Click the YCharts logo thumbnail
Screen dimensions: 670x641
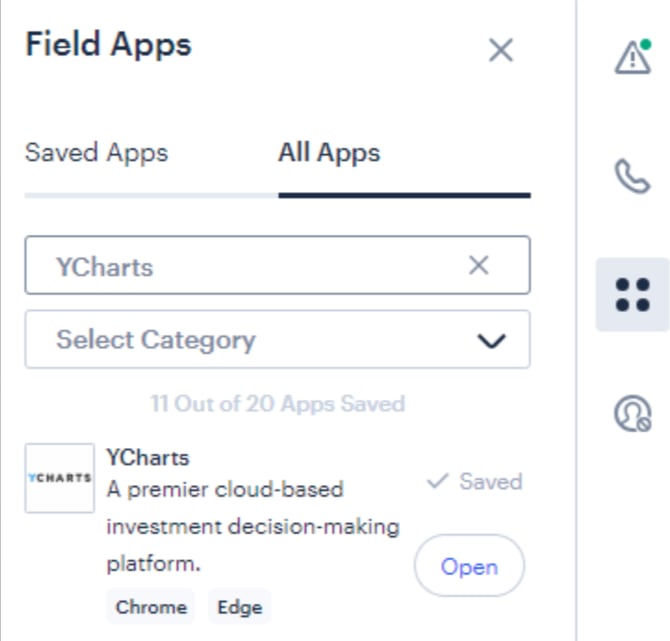pos(59,478)
